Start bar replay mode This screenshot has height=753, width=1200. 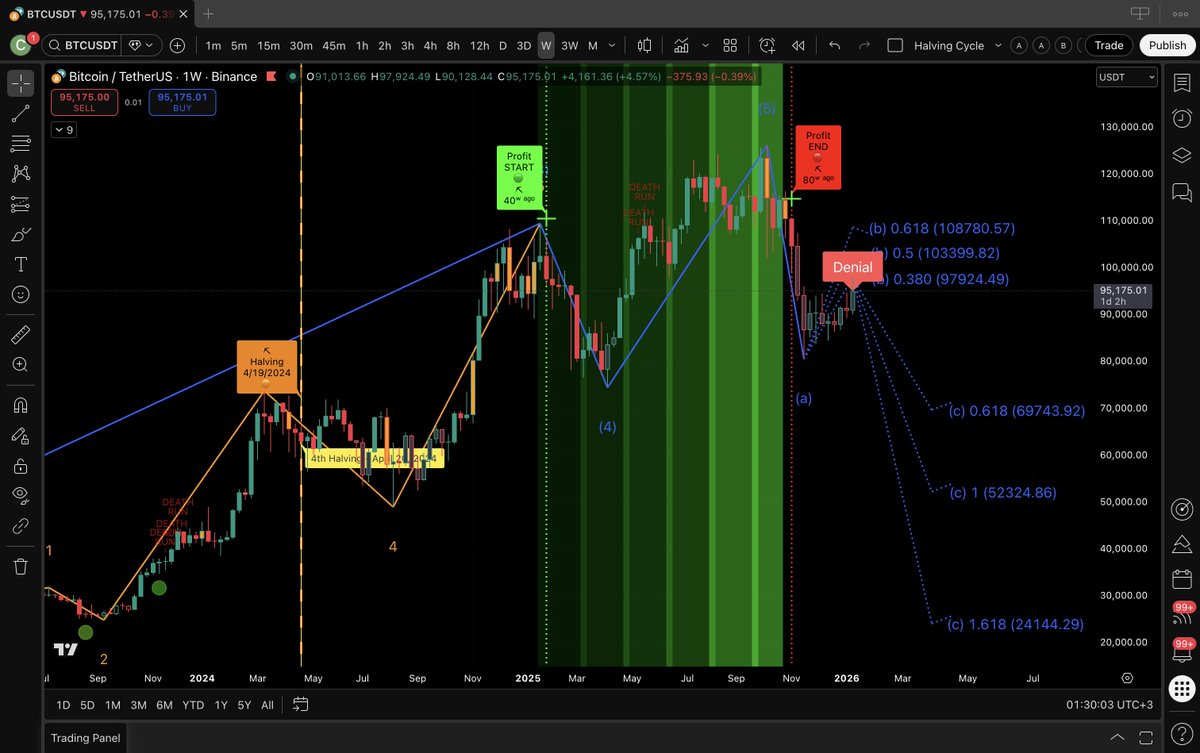point(798,45)
